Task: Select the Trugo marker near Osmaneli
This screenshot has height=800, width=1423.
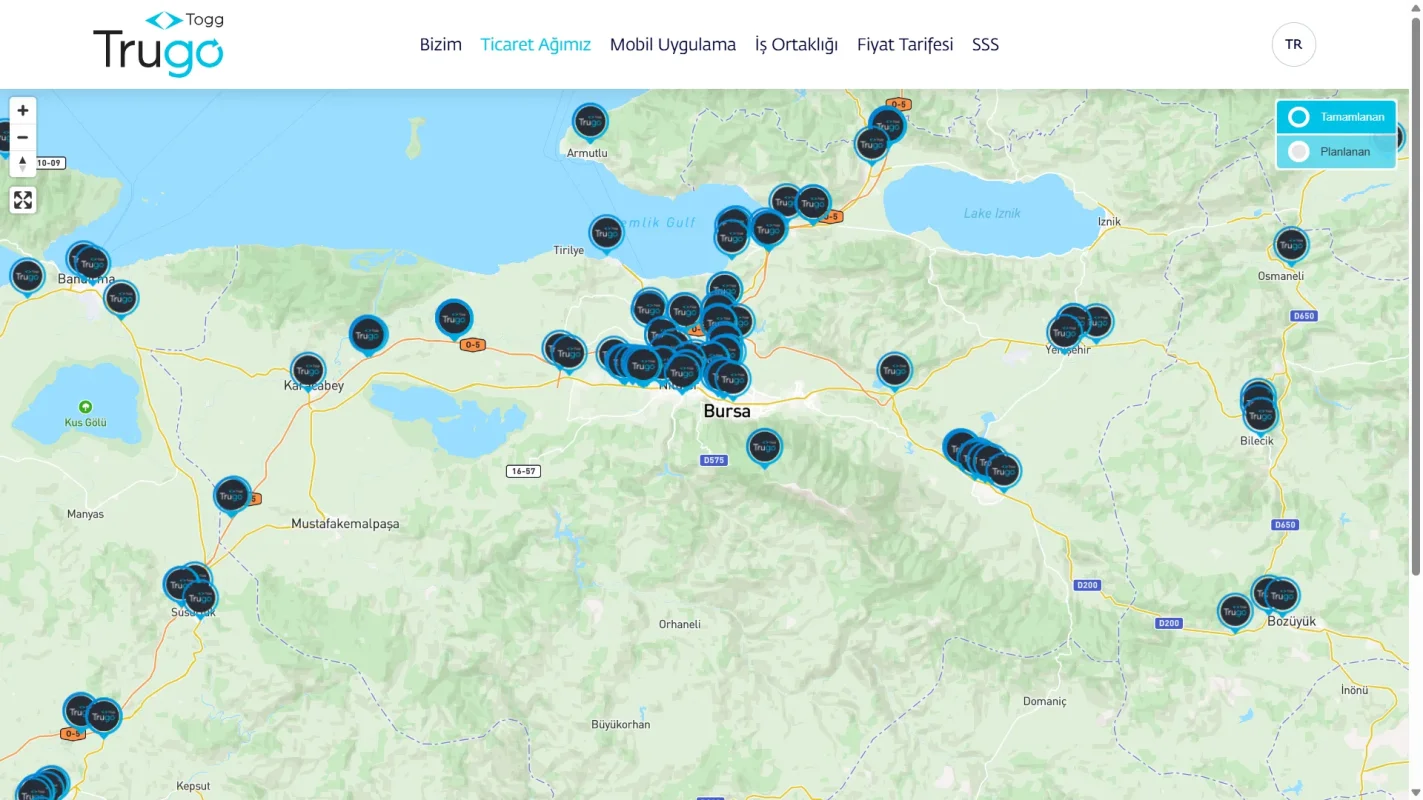Action: point(1290,245)
